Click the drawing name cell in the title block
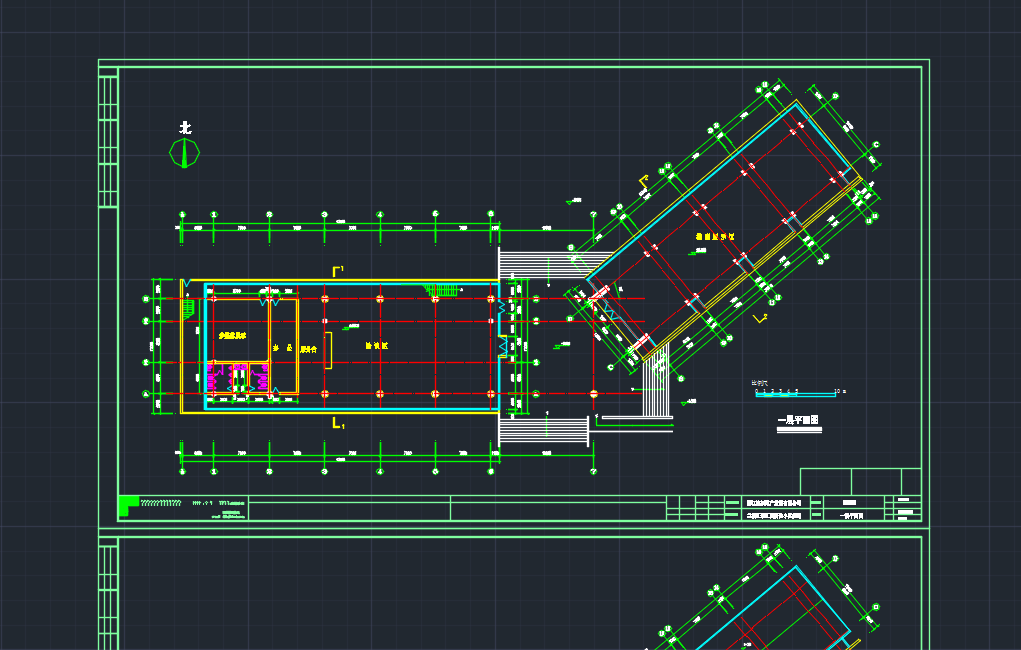 pyautogui.click(x=852, y=516)
